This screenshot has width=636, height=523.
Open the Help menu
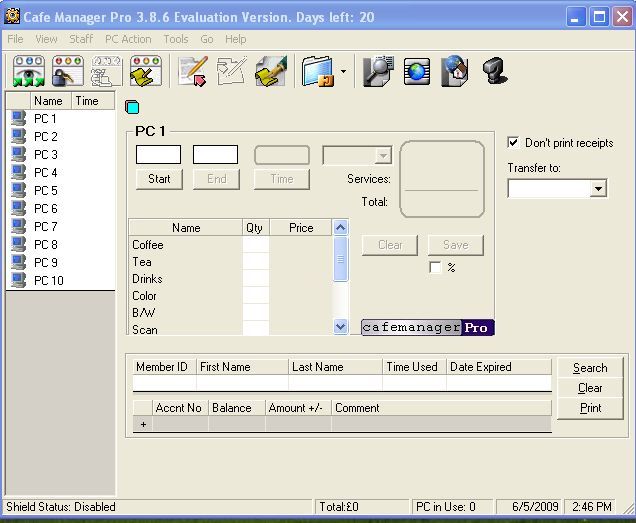pyautogui.click(x=236, y=39)
